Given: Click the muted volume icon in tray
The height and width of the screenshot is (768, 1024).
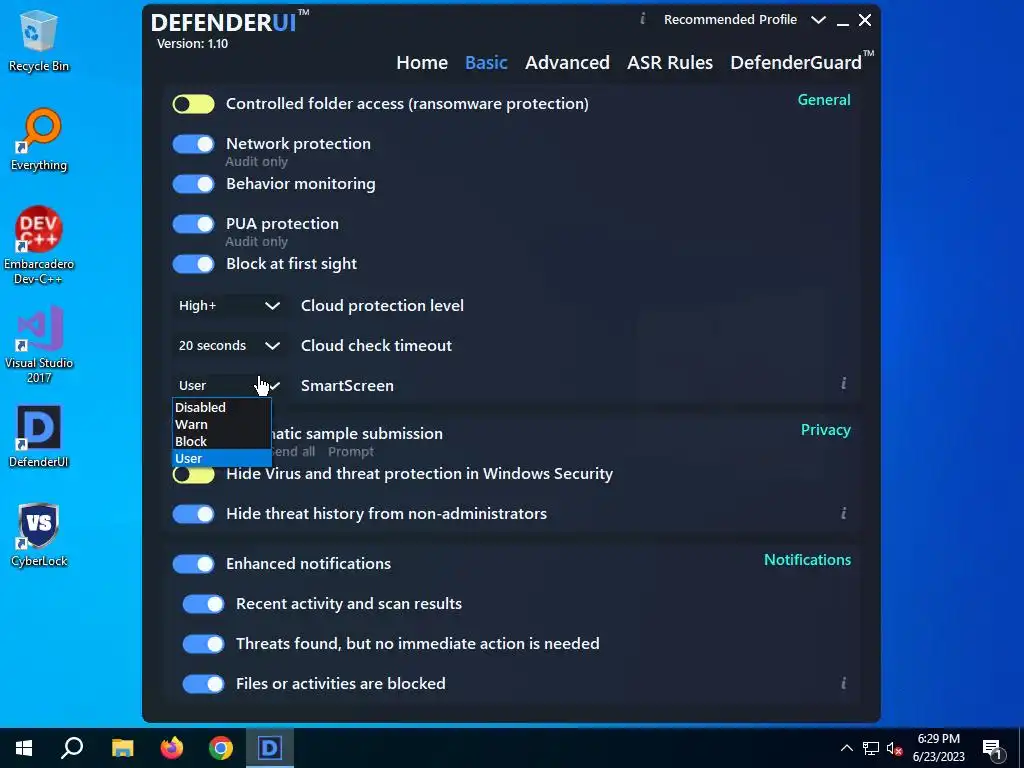Looking at the screenshot, I should 894,748.
